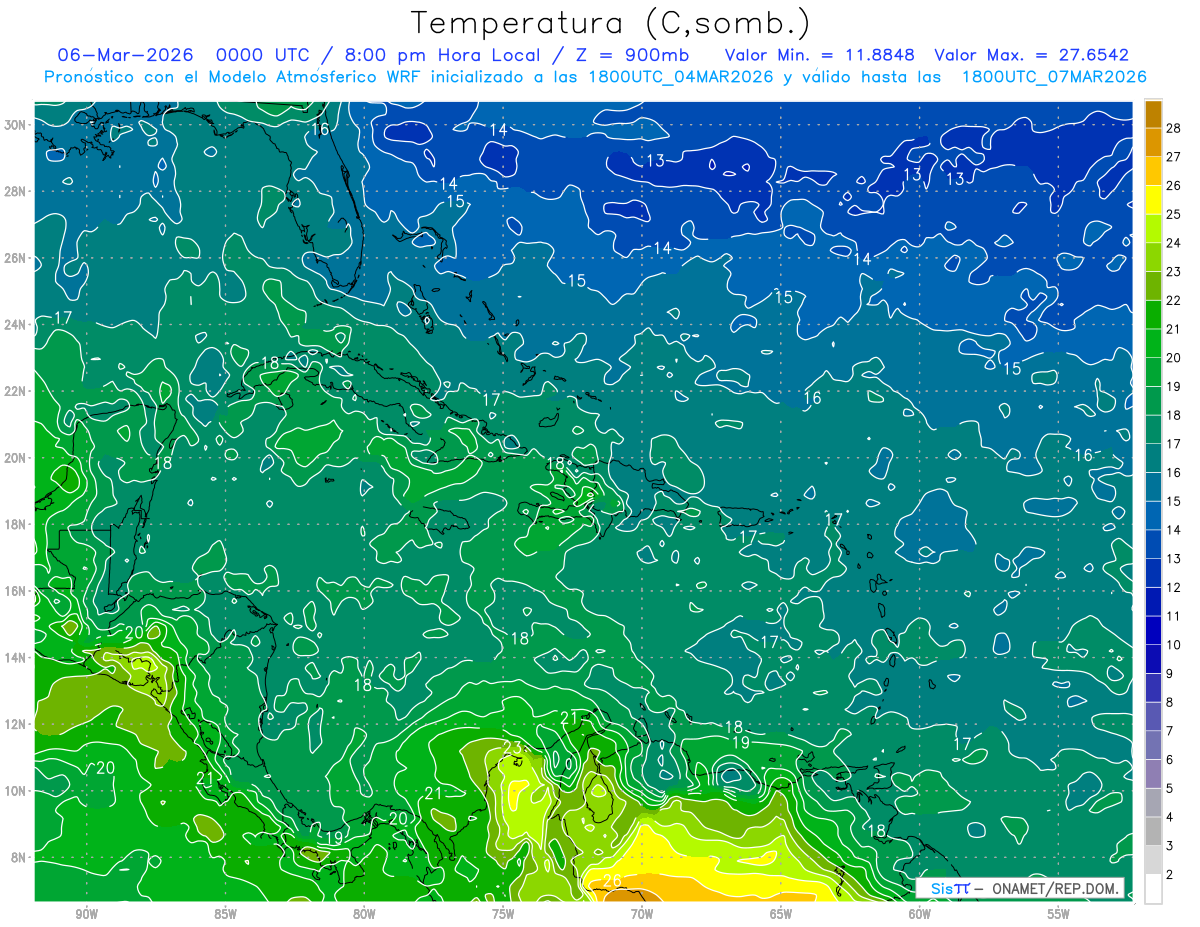
Task: Click the "26" contour label on map
Action: pyautogui.click(x=613, y=881)
